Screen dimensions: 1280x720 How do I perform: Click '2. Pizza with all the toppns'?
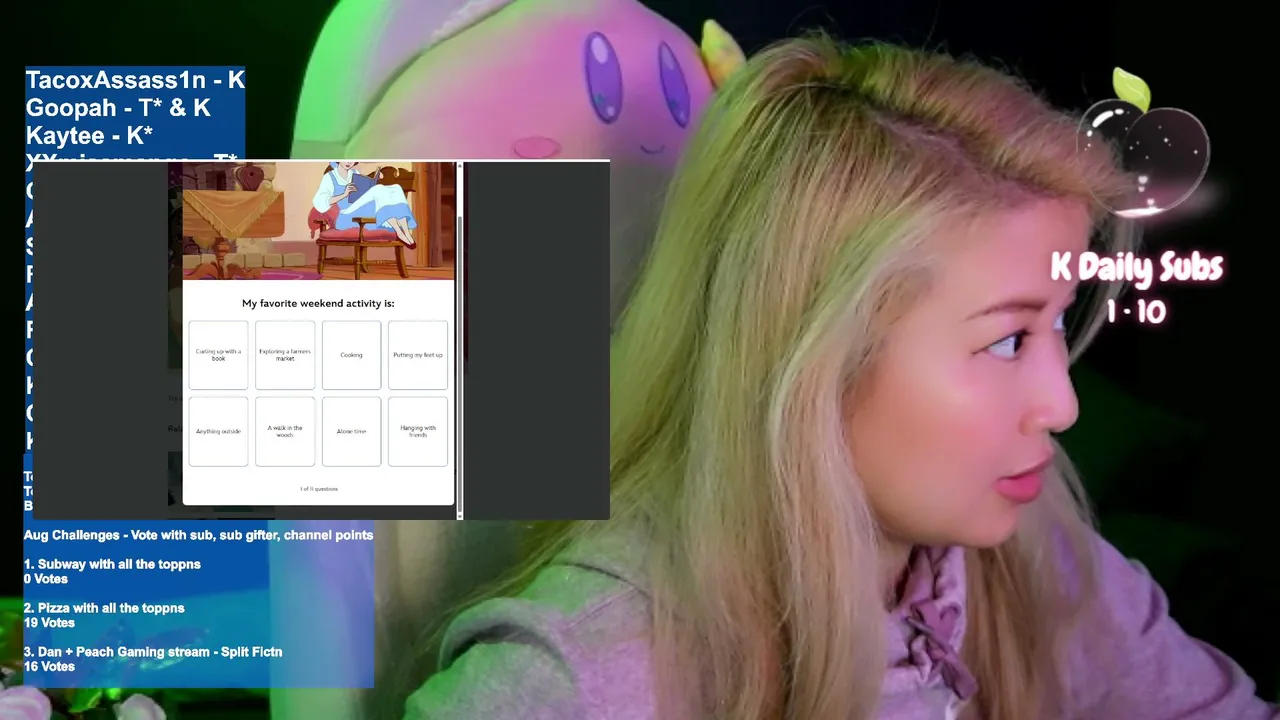point(104,608)
